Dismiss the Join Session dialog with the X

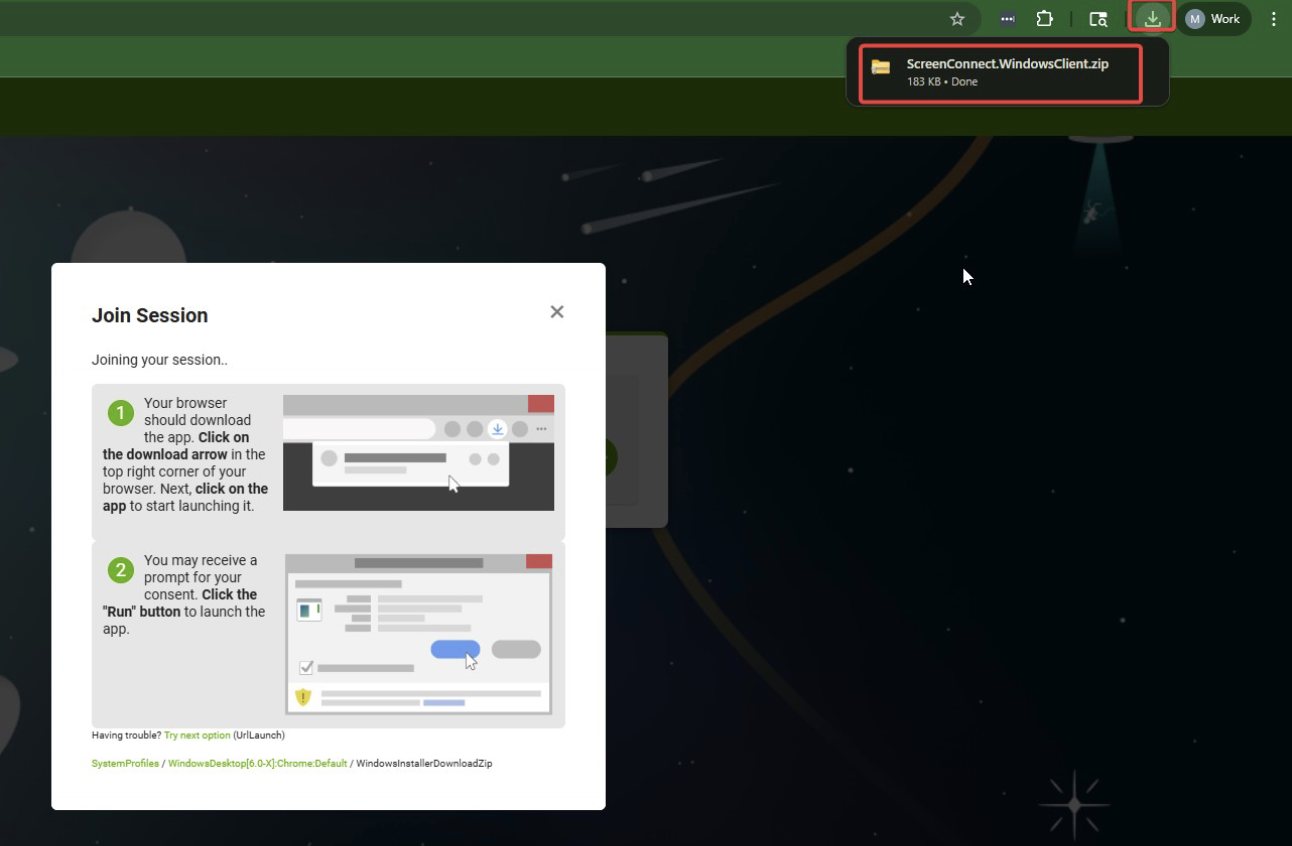[x=556, y=311]
